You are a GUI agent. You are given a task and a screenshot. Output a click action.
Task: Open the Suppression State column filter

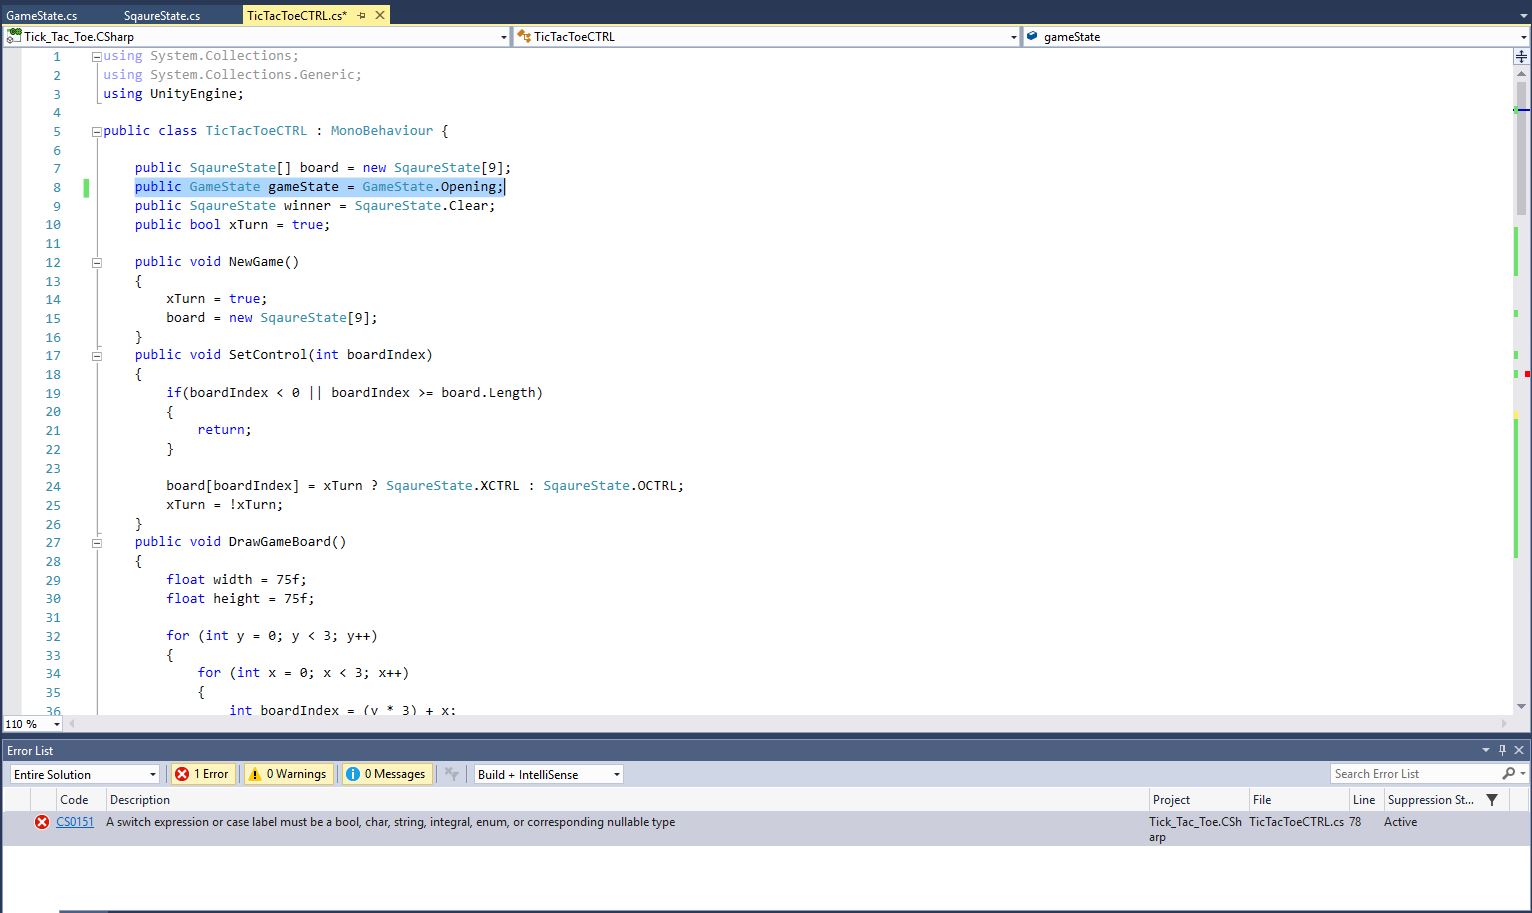pos(1492,800)
